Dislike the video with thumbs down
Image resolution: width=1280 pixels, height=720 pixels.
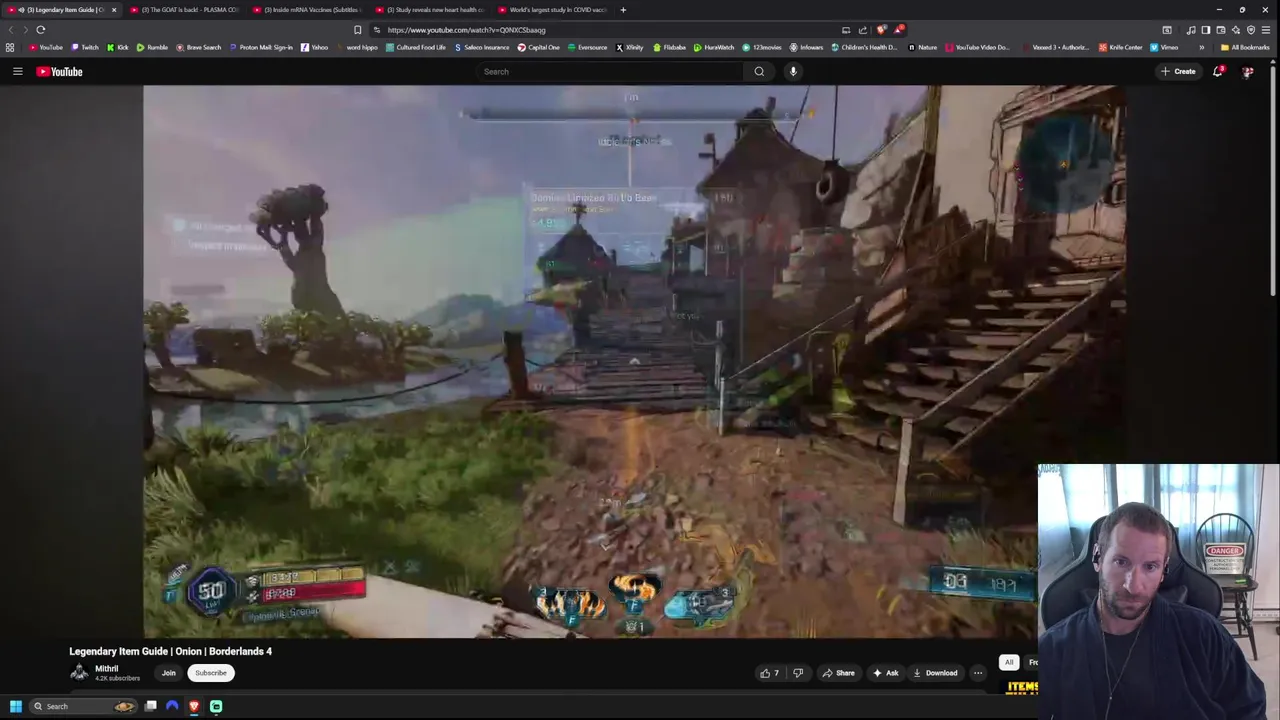click(798, 673)
